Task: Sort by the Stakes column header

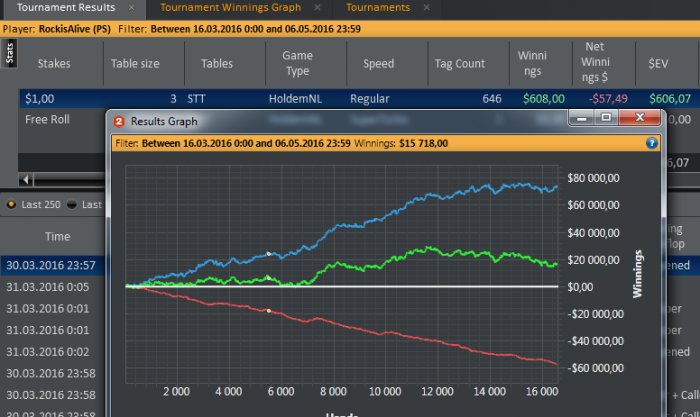Action: pos(54,63)
